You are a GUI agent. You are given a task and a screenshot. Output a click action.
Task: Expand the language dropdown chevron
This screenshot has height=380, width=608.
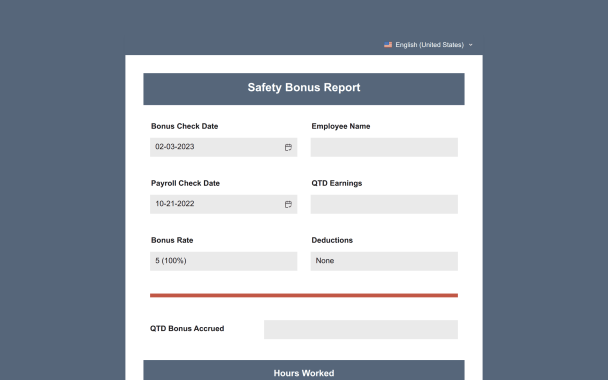point(470,45)
